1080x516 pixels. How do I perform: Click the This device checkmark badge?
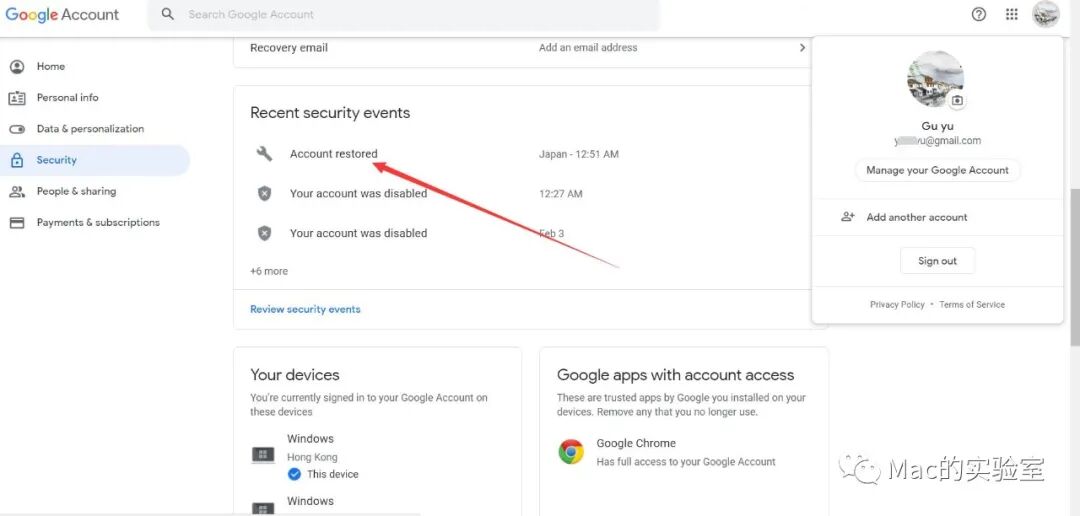point(294,474)
